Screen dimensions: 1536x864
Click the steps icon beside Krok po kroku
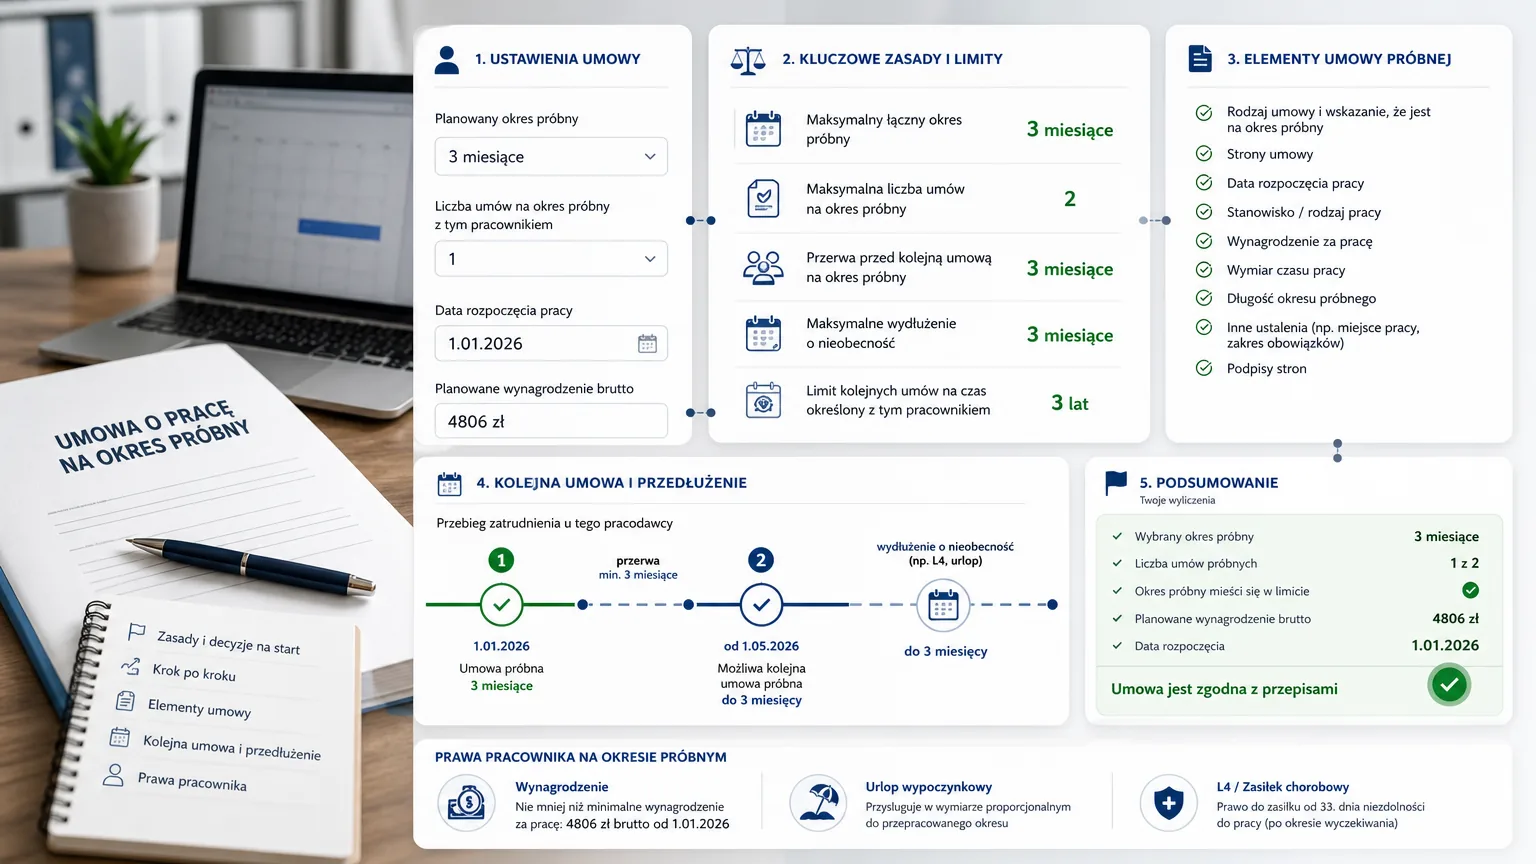coord(131,666)
